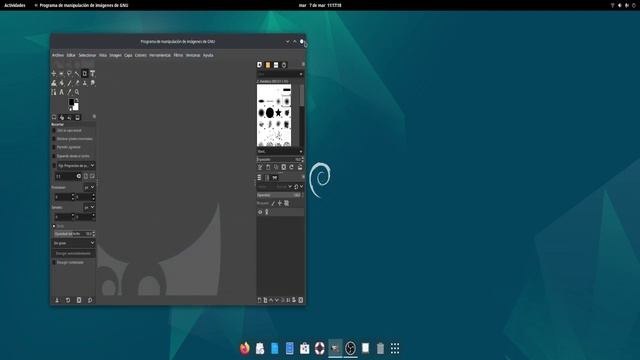Image resolution: width=640 pixels, height=360 pixels.
Task: Open the Filtros menu
Action: [x=178, y=55]
